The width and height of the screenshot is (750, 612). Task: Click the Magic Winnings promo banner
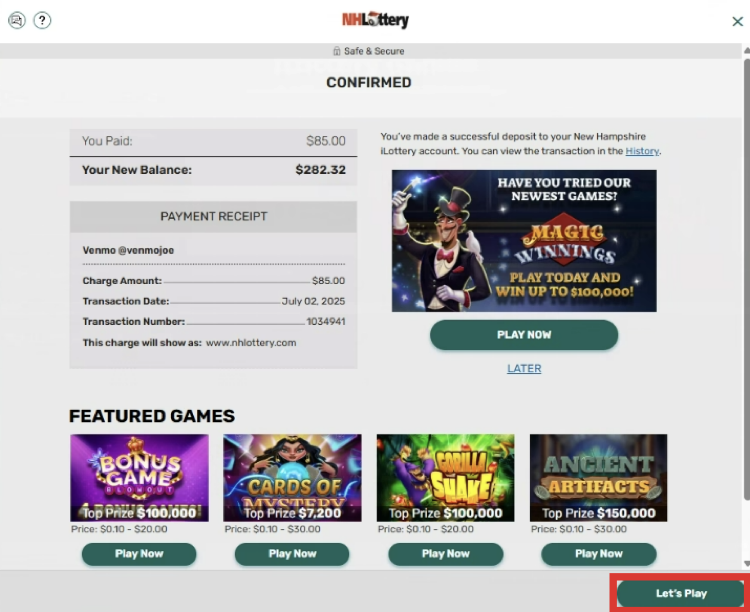click(524, 241)
